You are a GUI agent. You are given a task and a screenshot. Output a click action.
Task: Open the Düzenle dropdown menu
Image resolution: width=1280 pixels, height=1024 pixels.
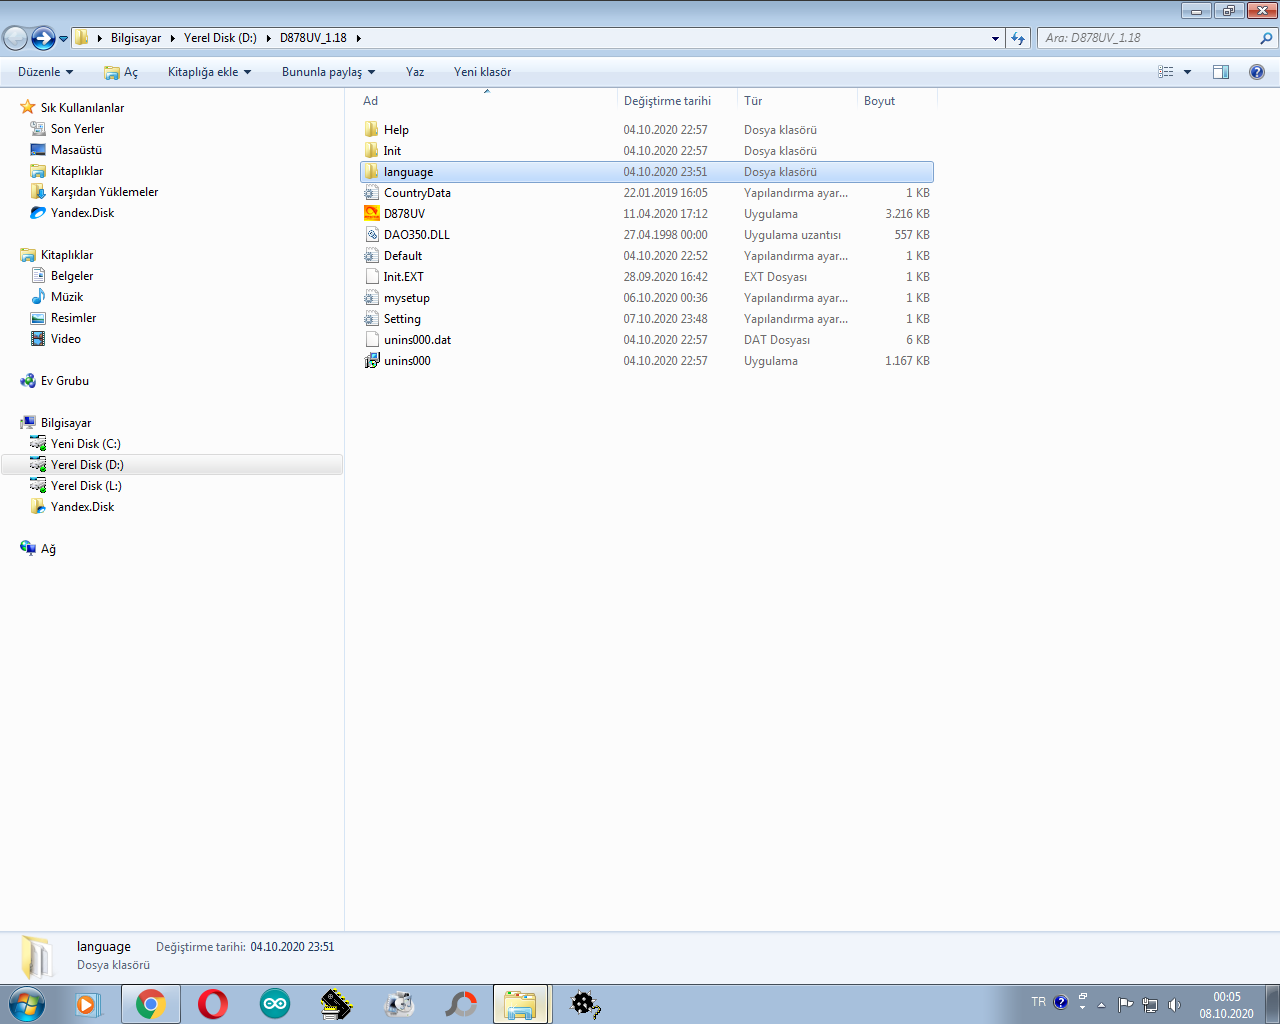pos(46,72)
